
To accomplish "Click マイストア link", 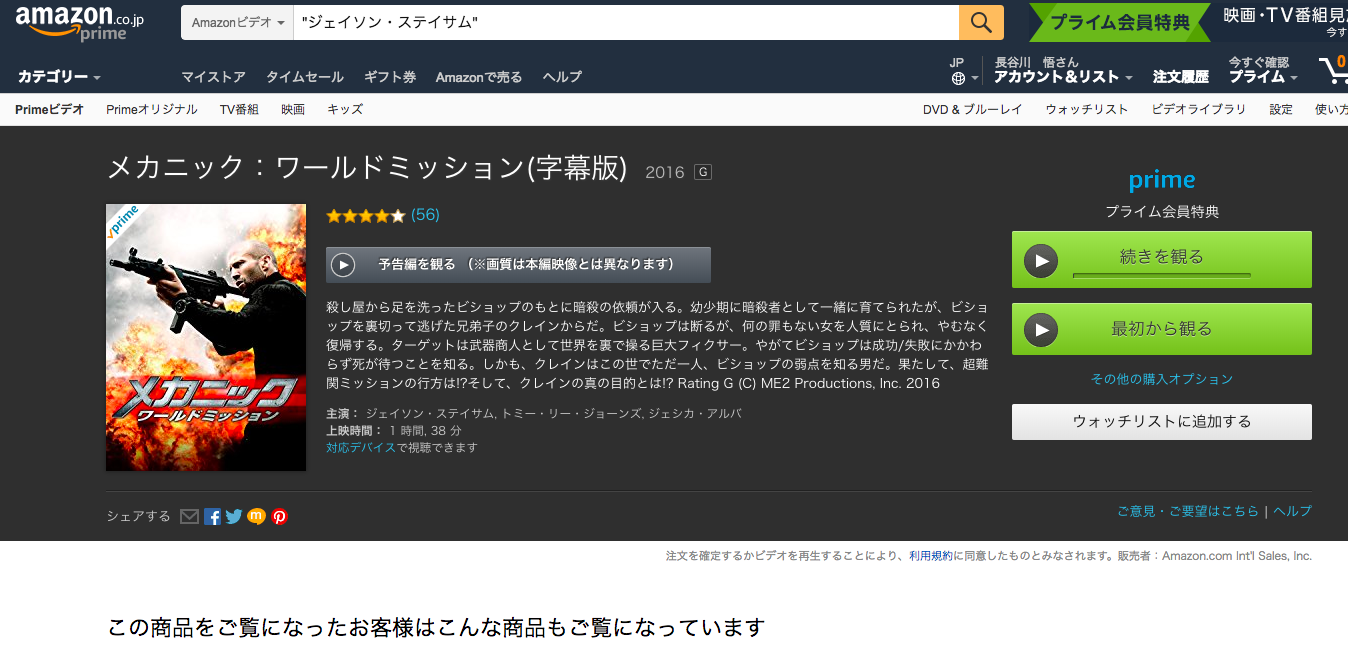I will 213,77.
